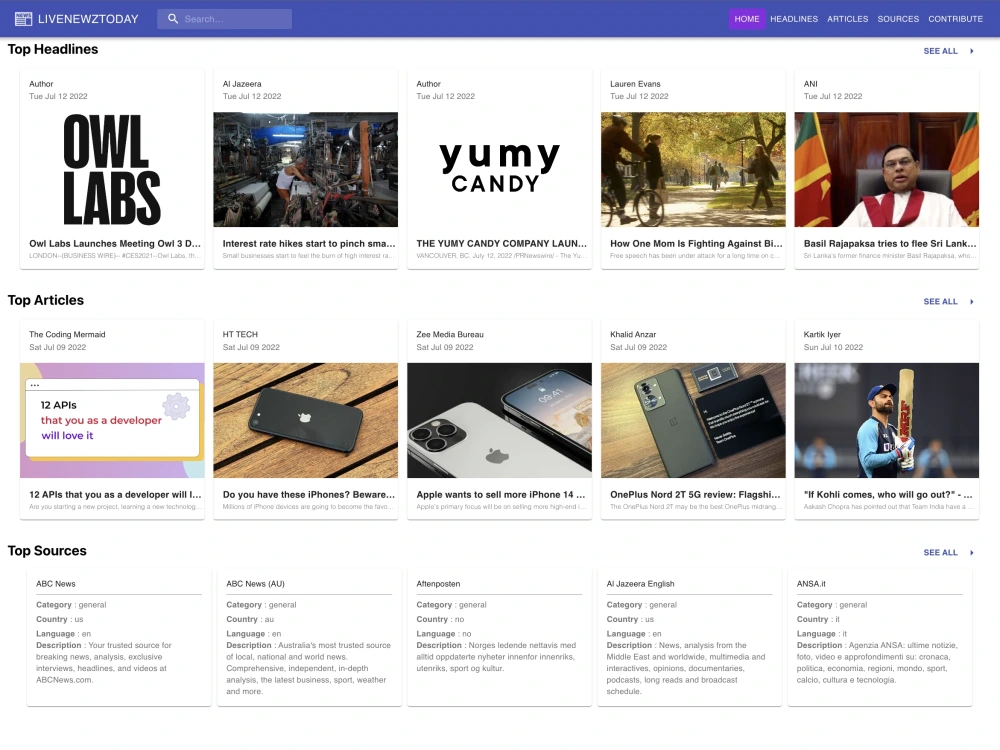Viewport: 1000px width, 750px height.
Task: Select the Aftenposten source card title
Action: pos(438,584)
